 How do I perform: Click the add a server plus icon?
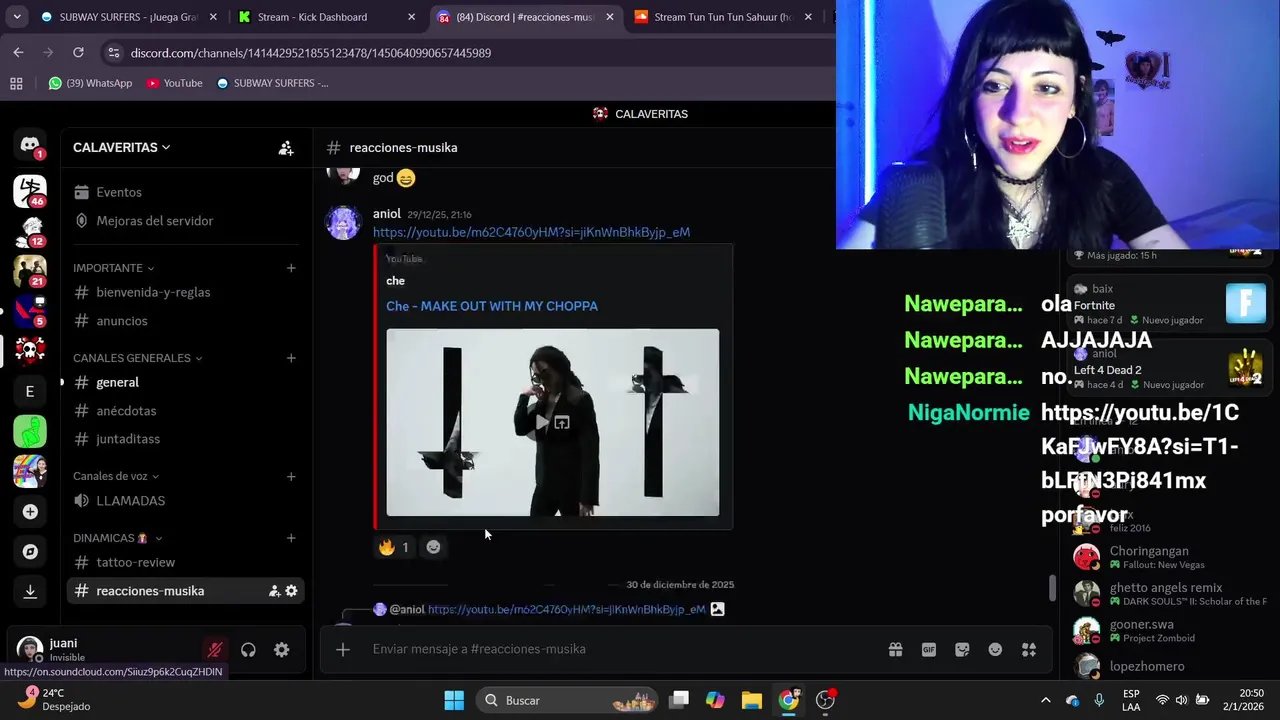[x=30, y=512]
